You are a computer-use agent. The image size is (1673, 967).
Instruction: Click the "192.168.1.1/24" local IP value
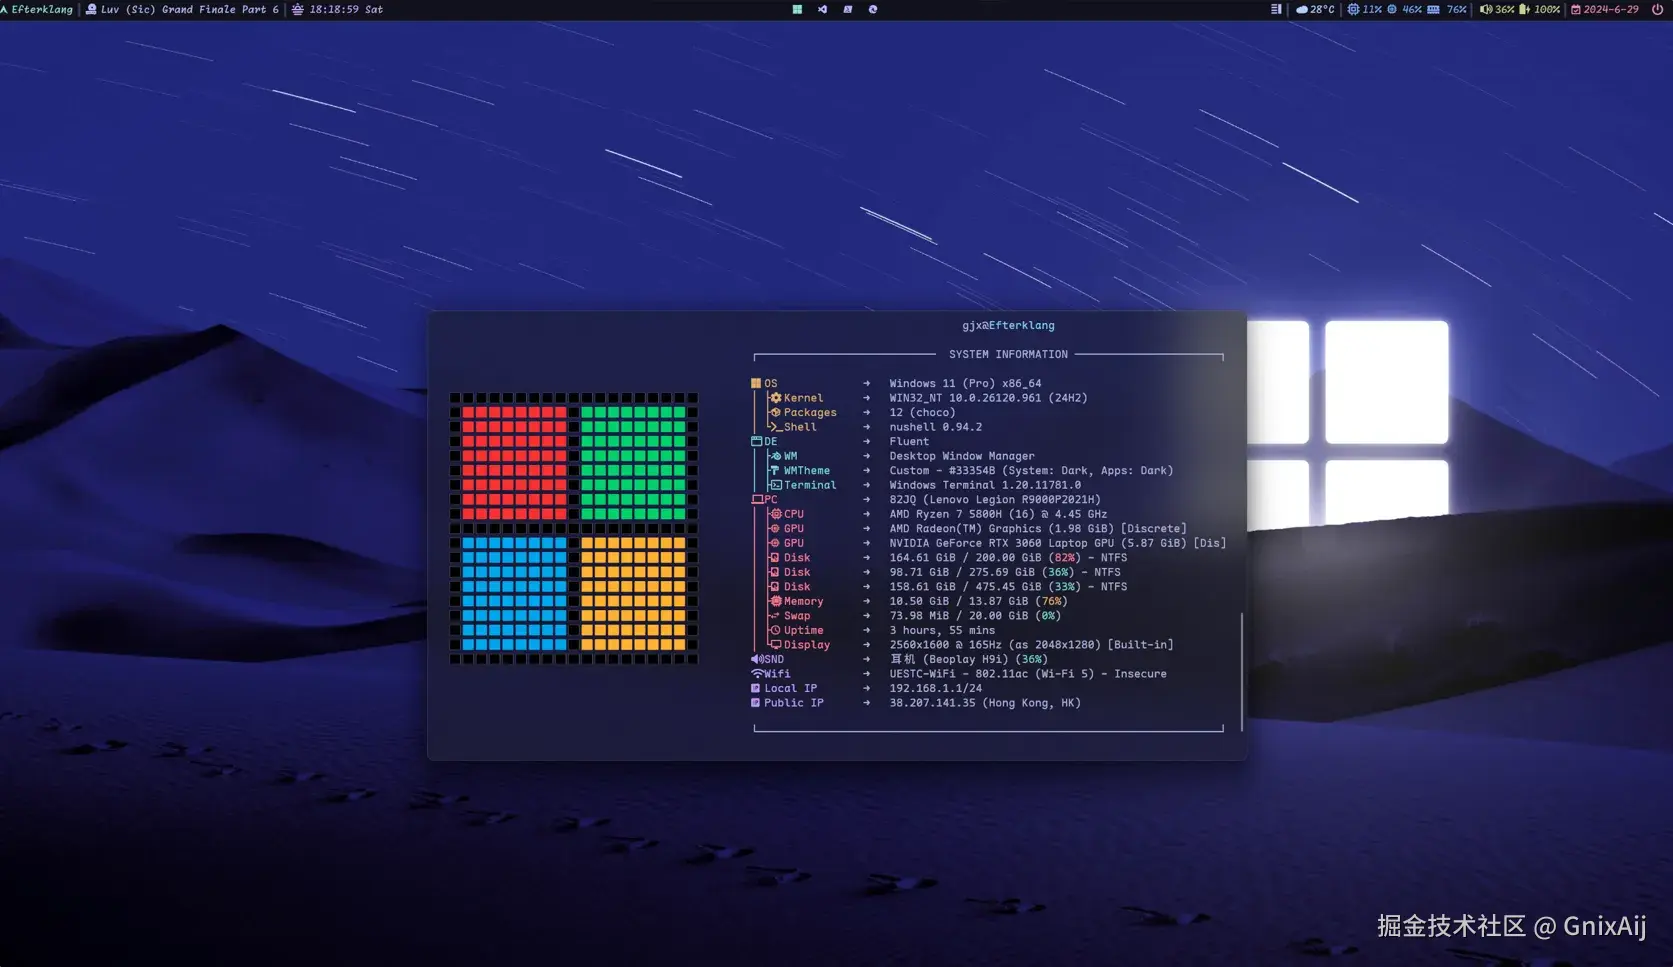[935, 688]
